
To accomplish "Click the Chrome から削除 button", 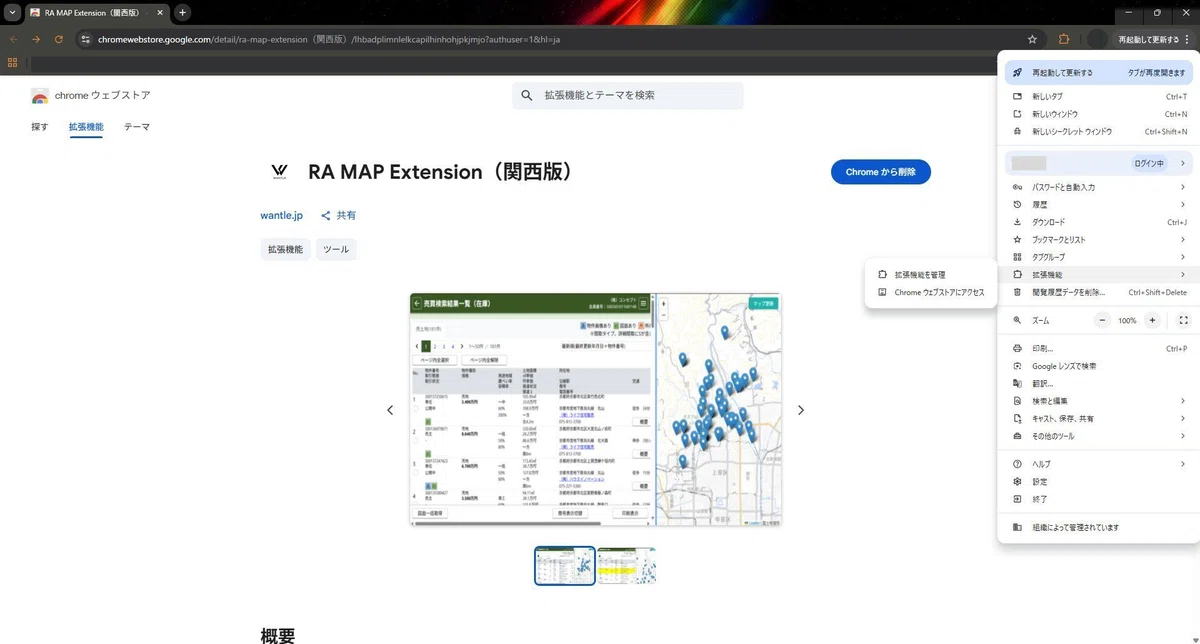I will 881,172.
